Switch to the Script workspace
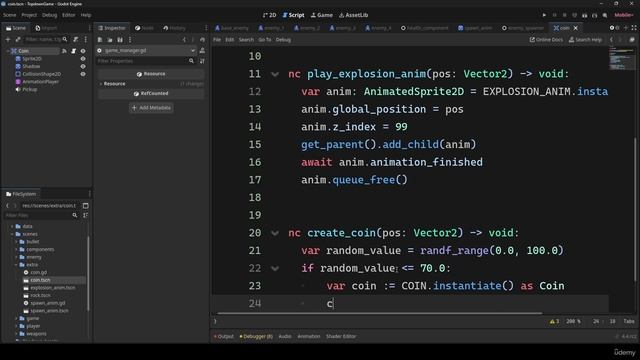Screen dimensions: 640x360 tap(293, 15)
